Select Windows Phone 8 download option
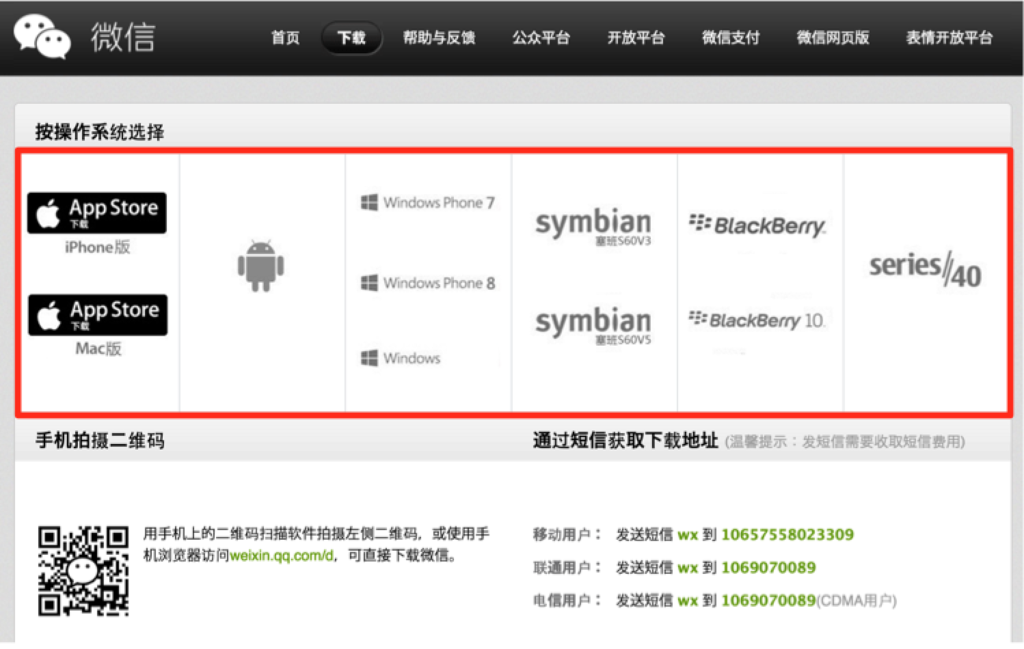1024x649 pixels. pos(428,283)
